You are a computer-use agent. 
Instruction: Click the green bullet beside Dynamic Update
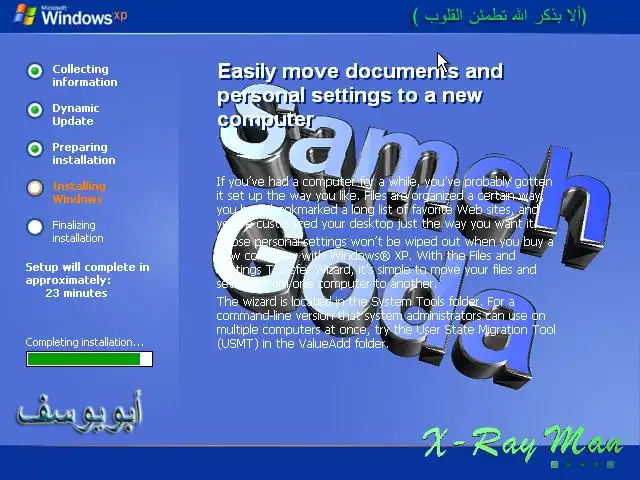click(x=35, y=110)
